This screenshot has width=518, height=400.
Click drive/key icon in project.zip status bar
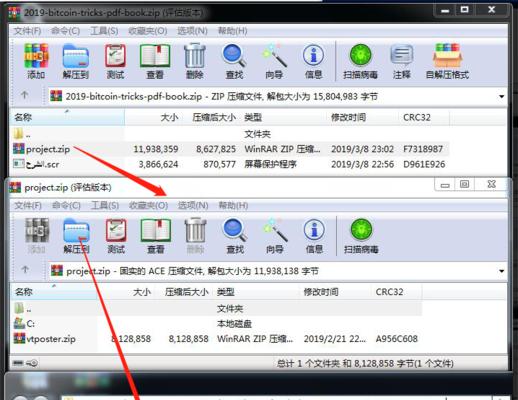32,363
